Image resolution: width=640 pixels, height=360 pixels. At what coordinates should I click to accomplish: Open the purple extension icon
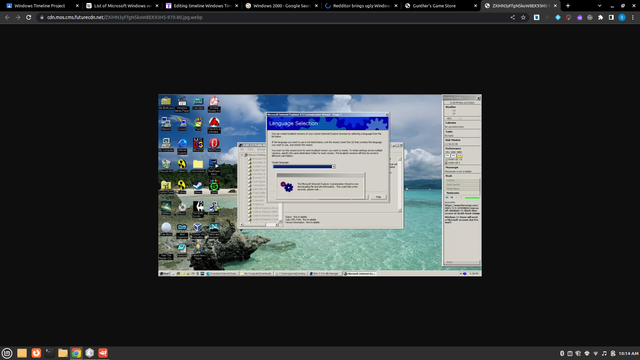[579, 18]
